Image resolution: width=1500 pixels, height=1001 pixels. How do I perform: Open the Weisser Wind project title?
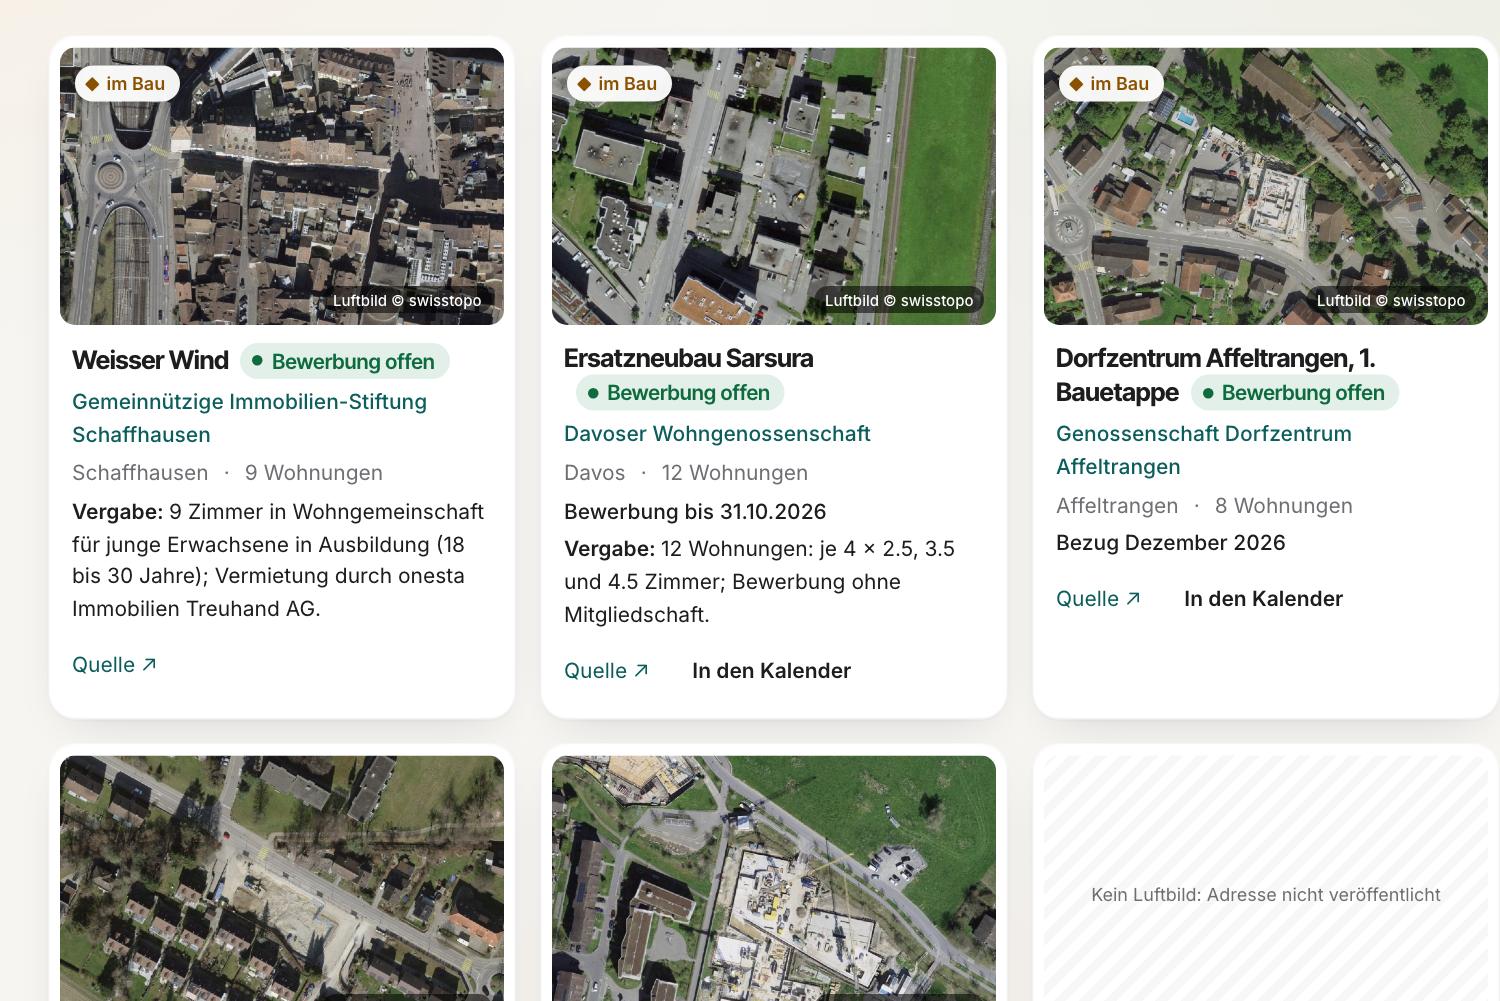(x=150, y=360)
